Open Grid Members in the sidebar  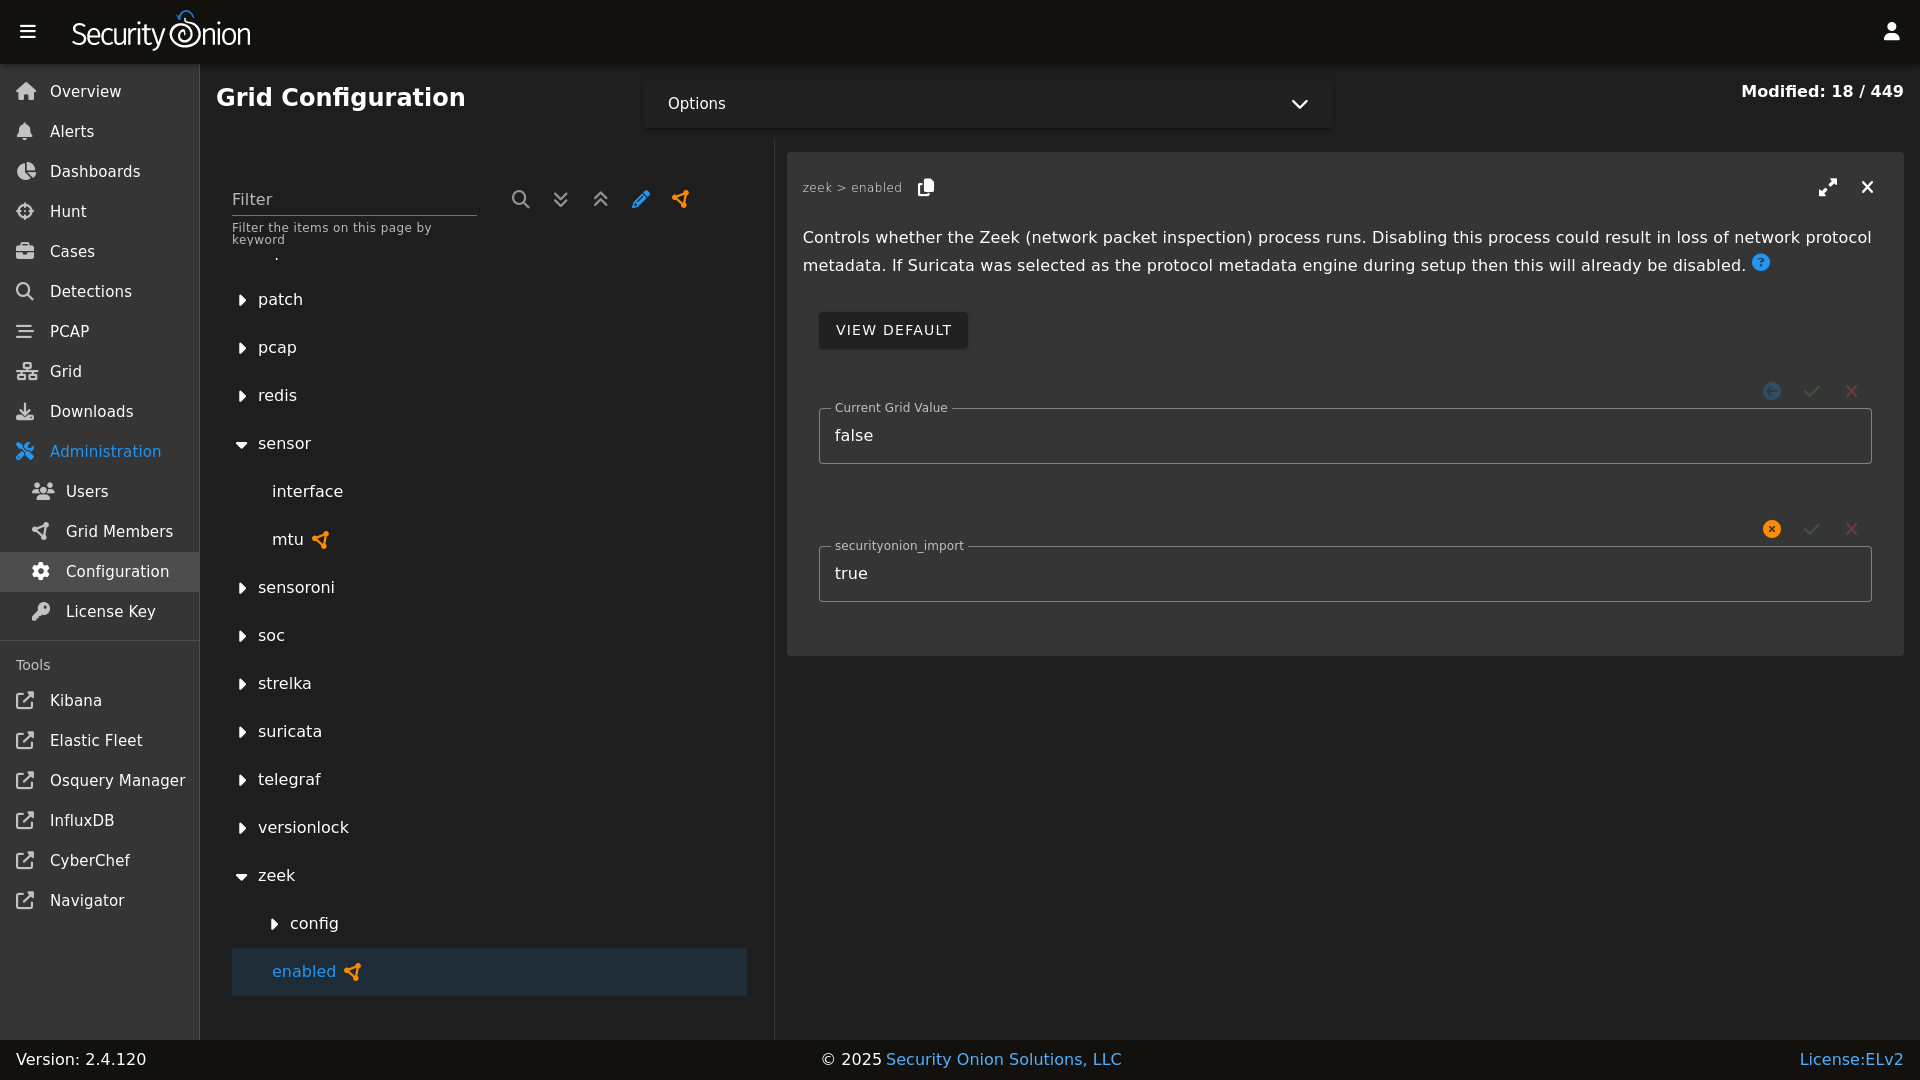(x=119, y=532)
